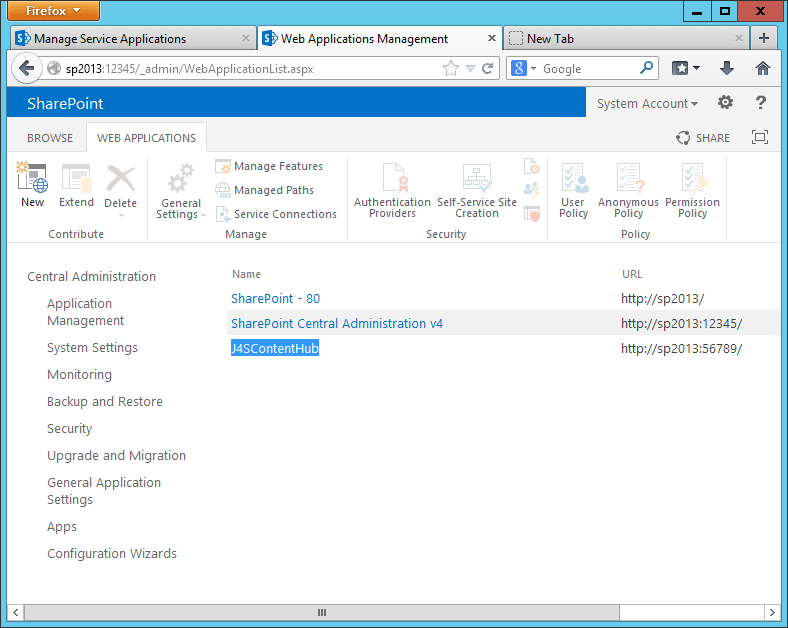
Task: Open Apps in the left navigation
Action: tap(62, 527)
